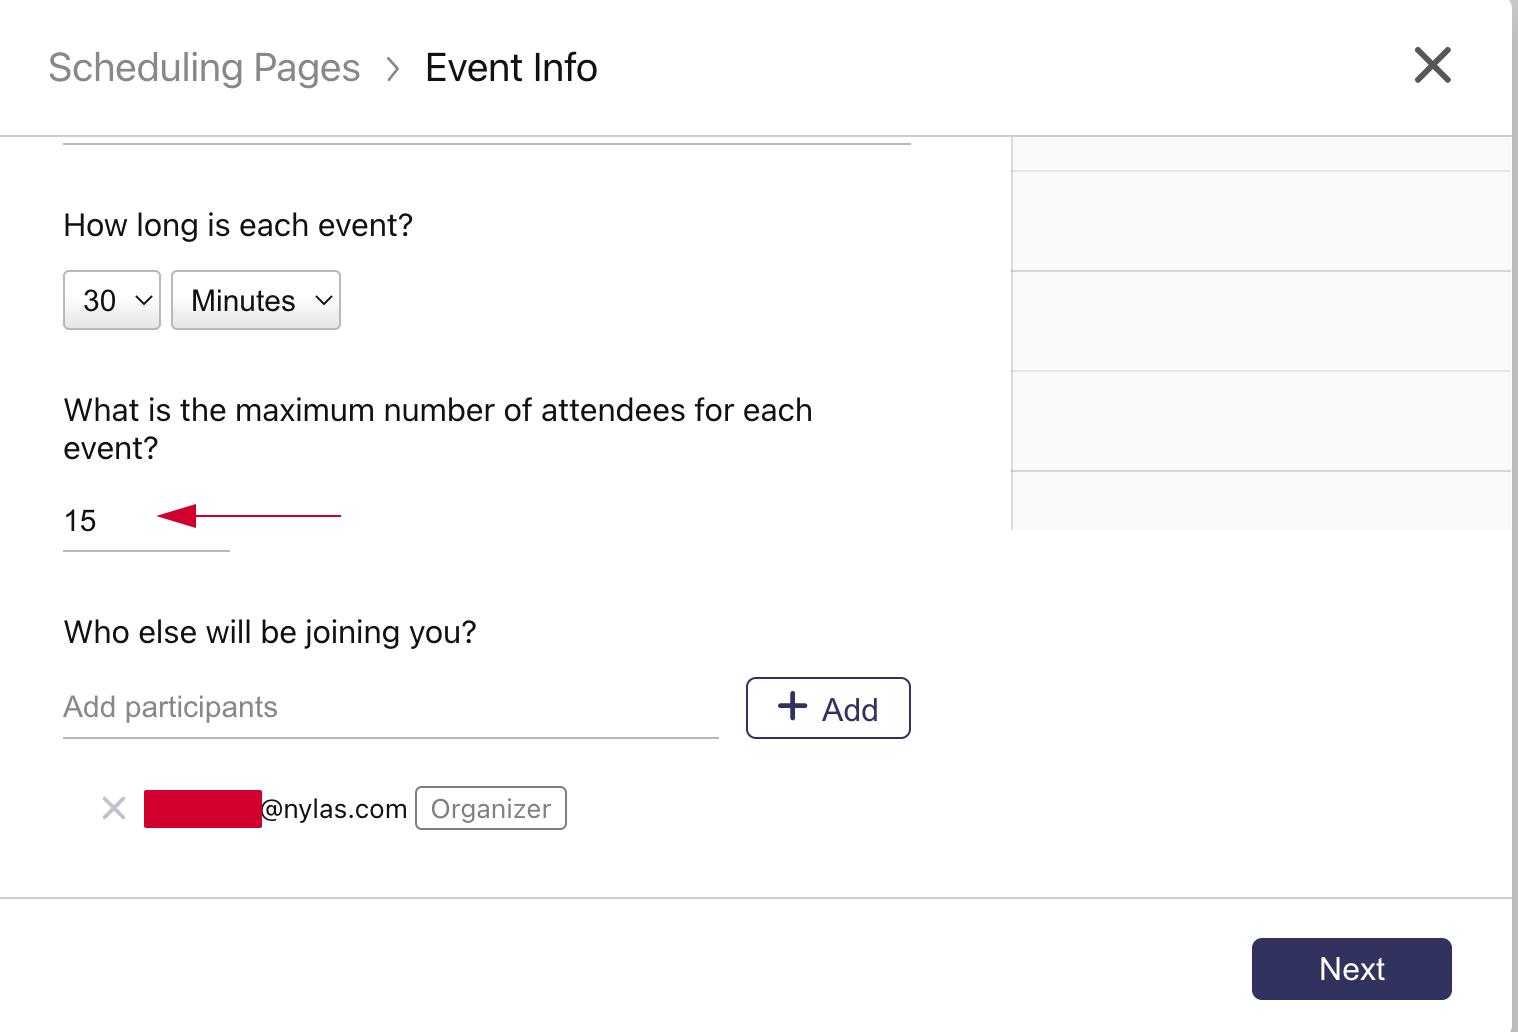Change the event duration to a new value
Viewport: 1518px width, 1032px height.
pyautogui.click(x=111, y=300)
